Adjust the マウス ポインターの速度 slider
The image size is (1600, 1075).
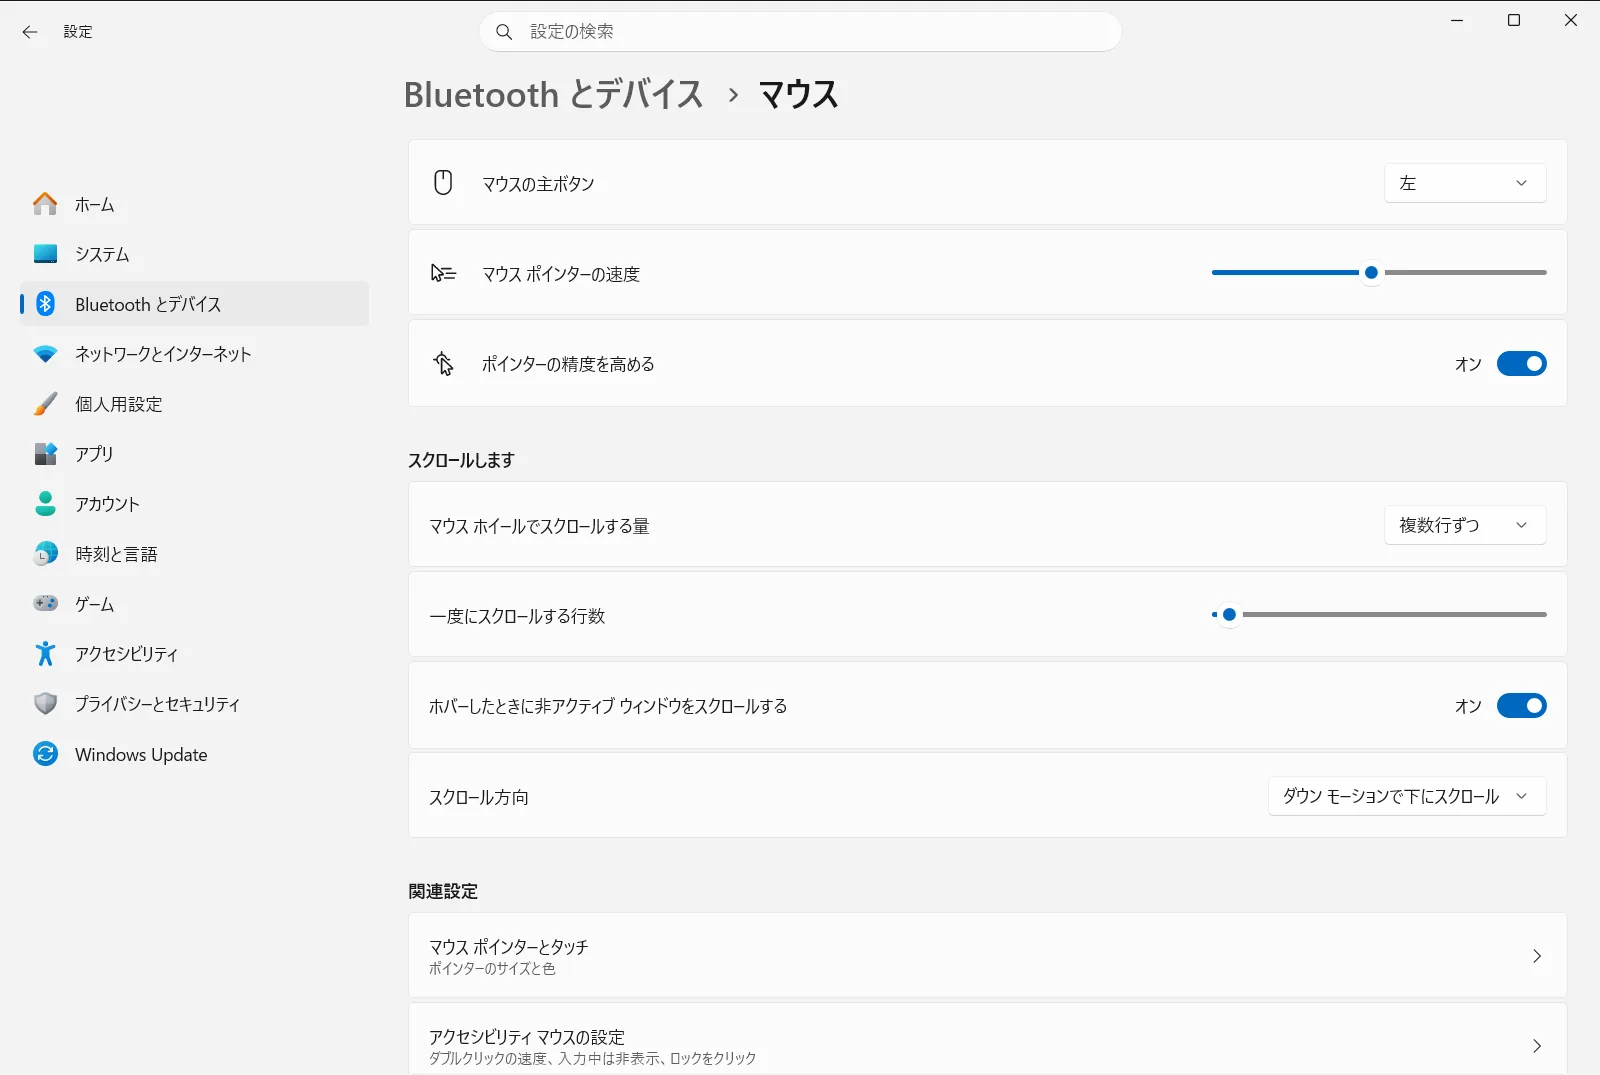pos(1379,272)
